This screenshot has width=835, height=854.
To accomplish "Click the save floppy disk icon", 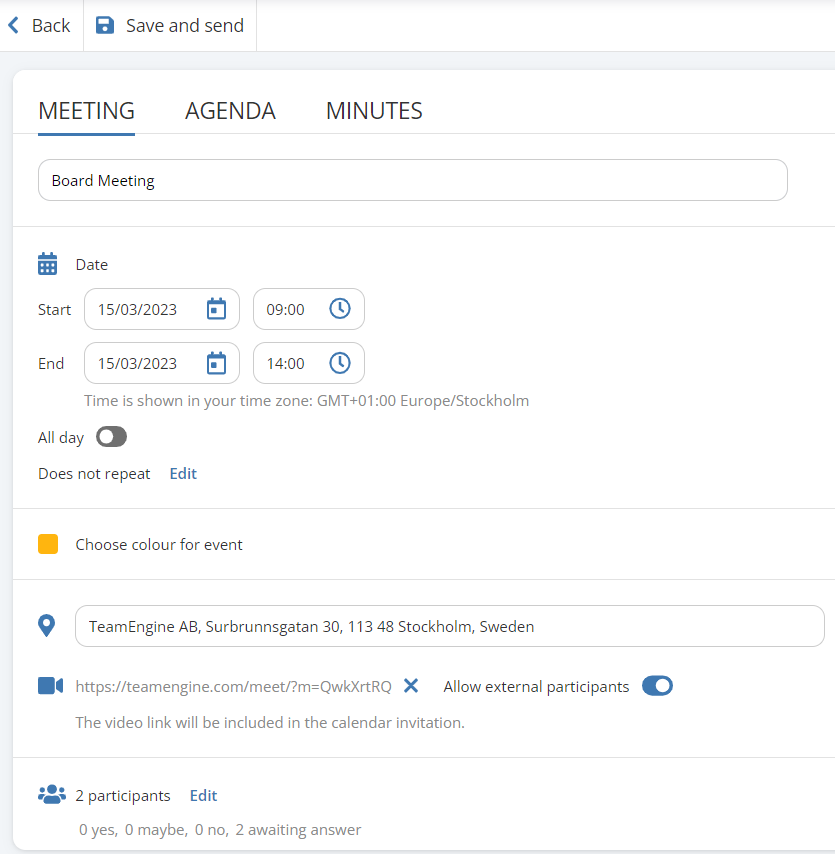I will (105, 26).
